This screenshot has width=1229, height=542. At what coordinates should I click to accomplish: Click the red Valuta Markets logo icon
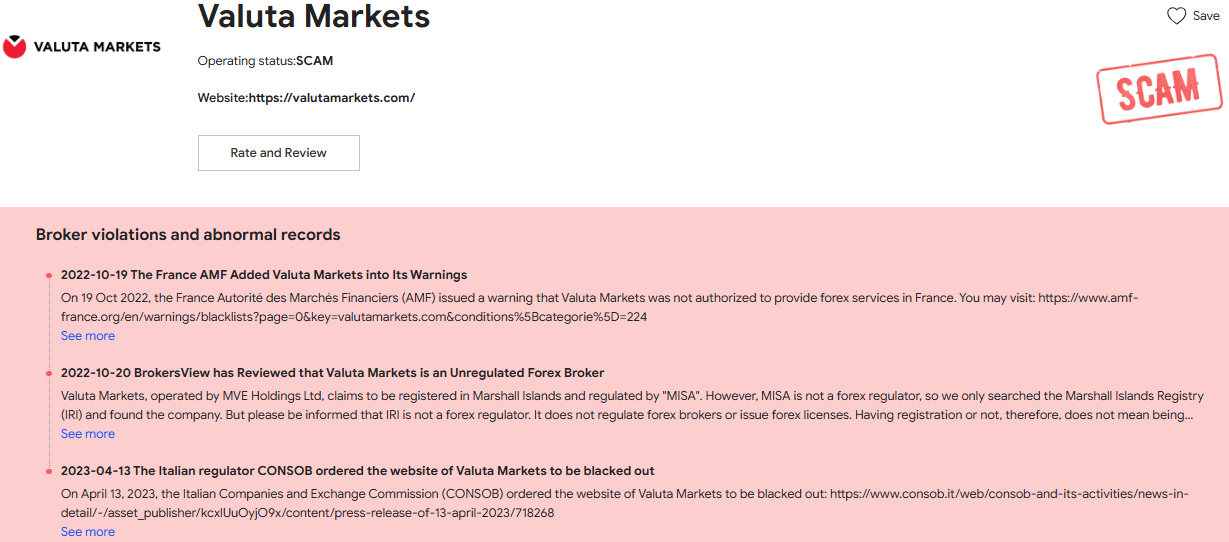(x=15, y=47)
